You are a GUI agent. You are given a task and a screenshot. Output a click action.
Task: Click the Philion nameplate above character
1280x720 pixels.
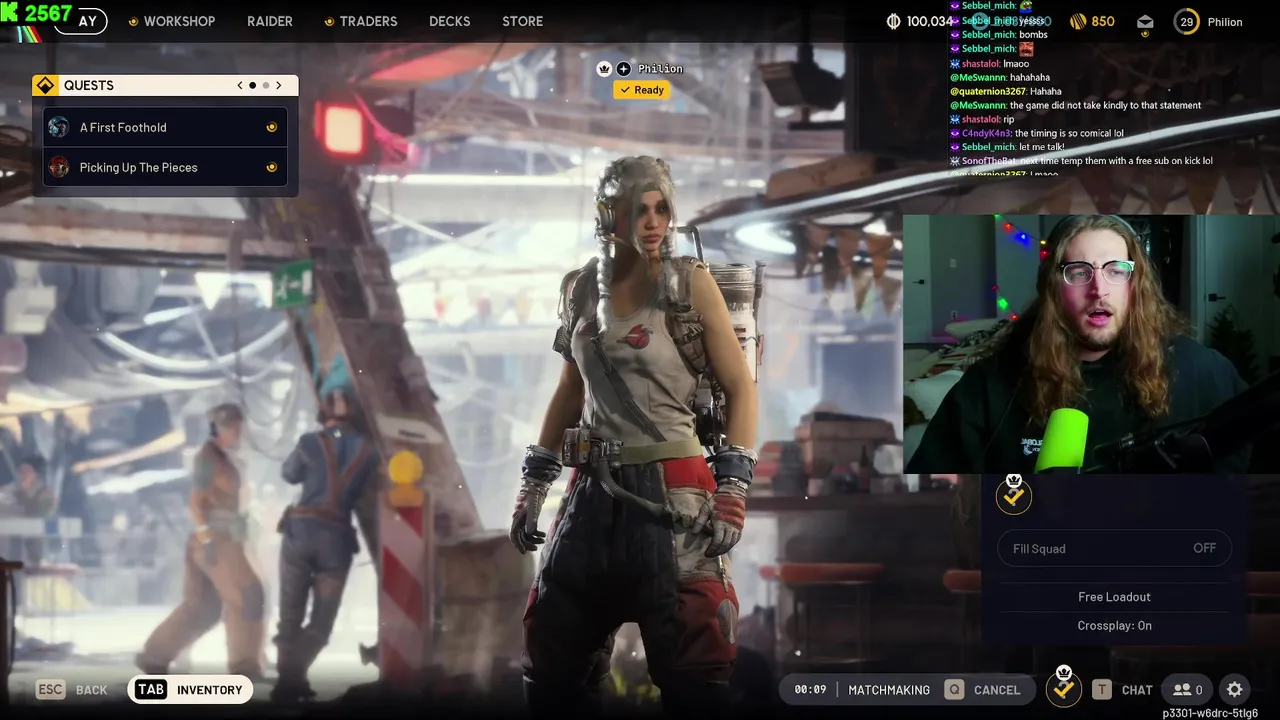point(660,68)
